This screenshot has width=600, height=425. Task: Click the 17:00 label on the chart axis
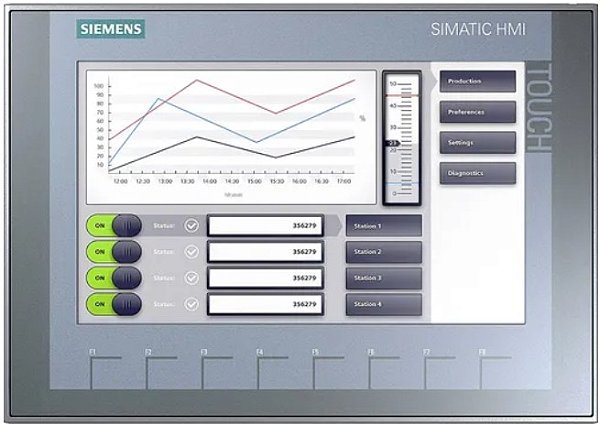point(344,181)
